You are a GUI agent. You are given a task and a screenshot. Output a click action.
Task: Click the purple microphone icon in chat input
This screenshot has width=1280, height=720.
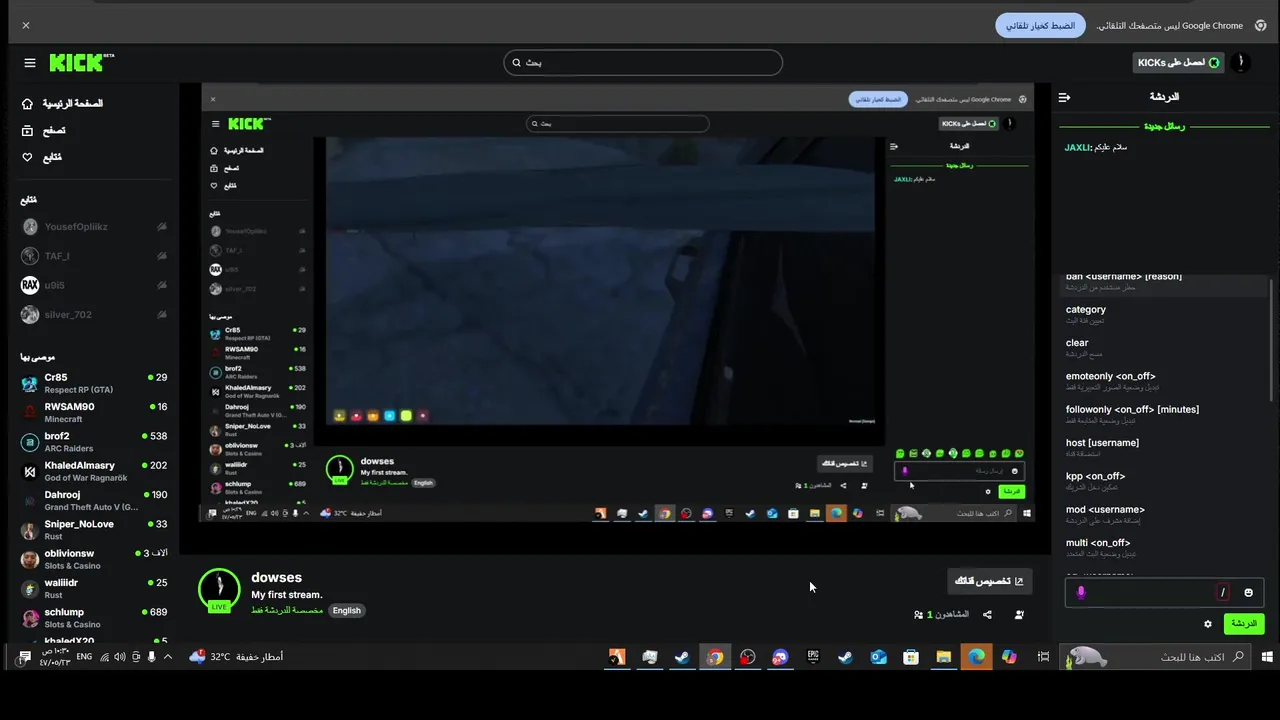click(1081, 592)
